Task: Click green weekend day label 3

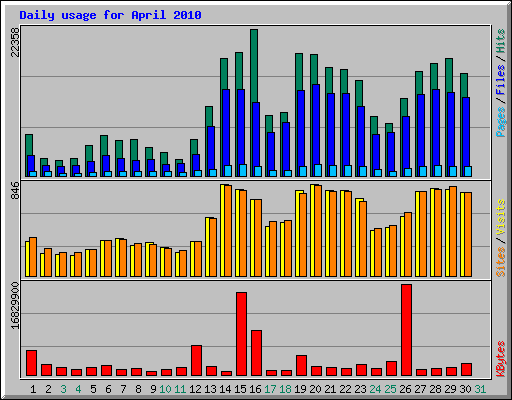Action: (x=63, y=389)
